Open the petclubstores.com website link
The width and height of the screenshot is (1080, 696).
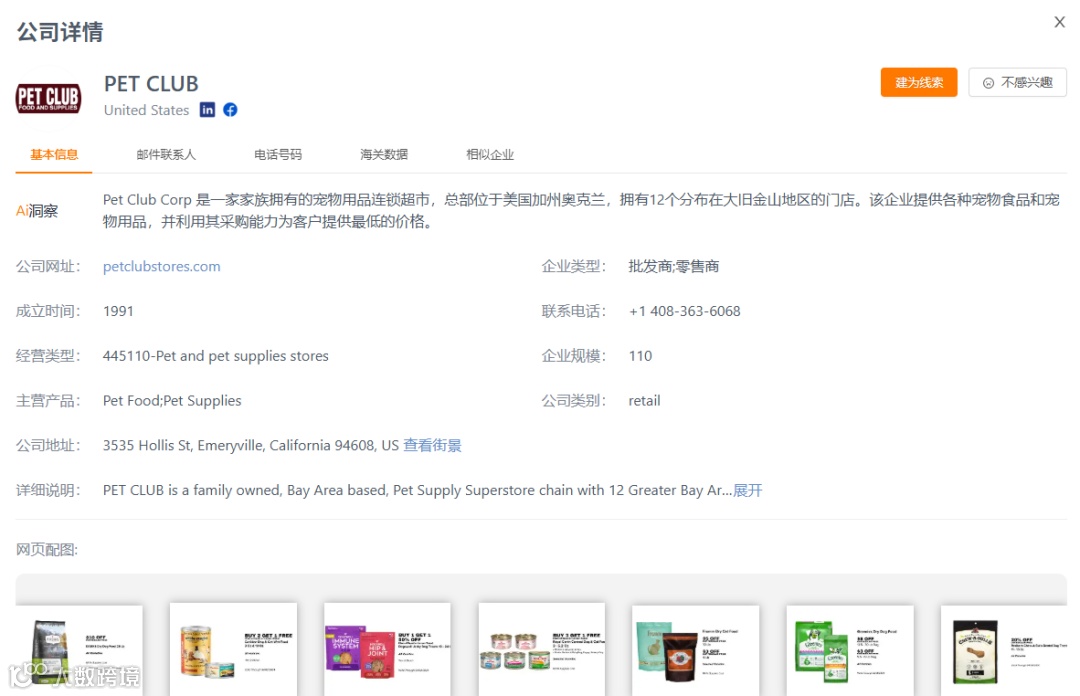(x=162, y=266)
